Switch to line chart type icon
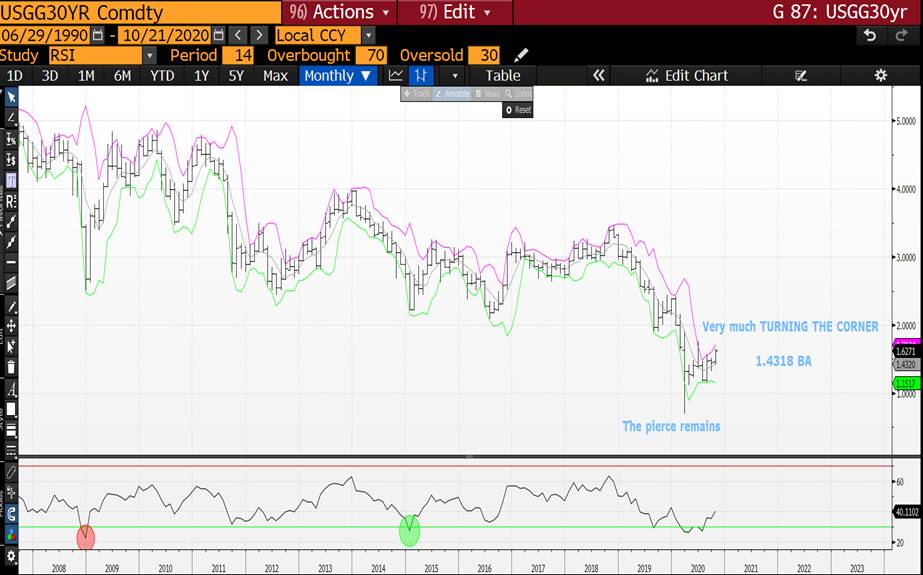The width and height of the screenshot is (923, 575). pyautogui.click(x=396, y=75)
